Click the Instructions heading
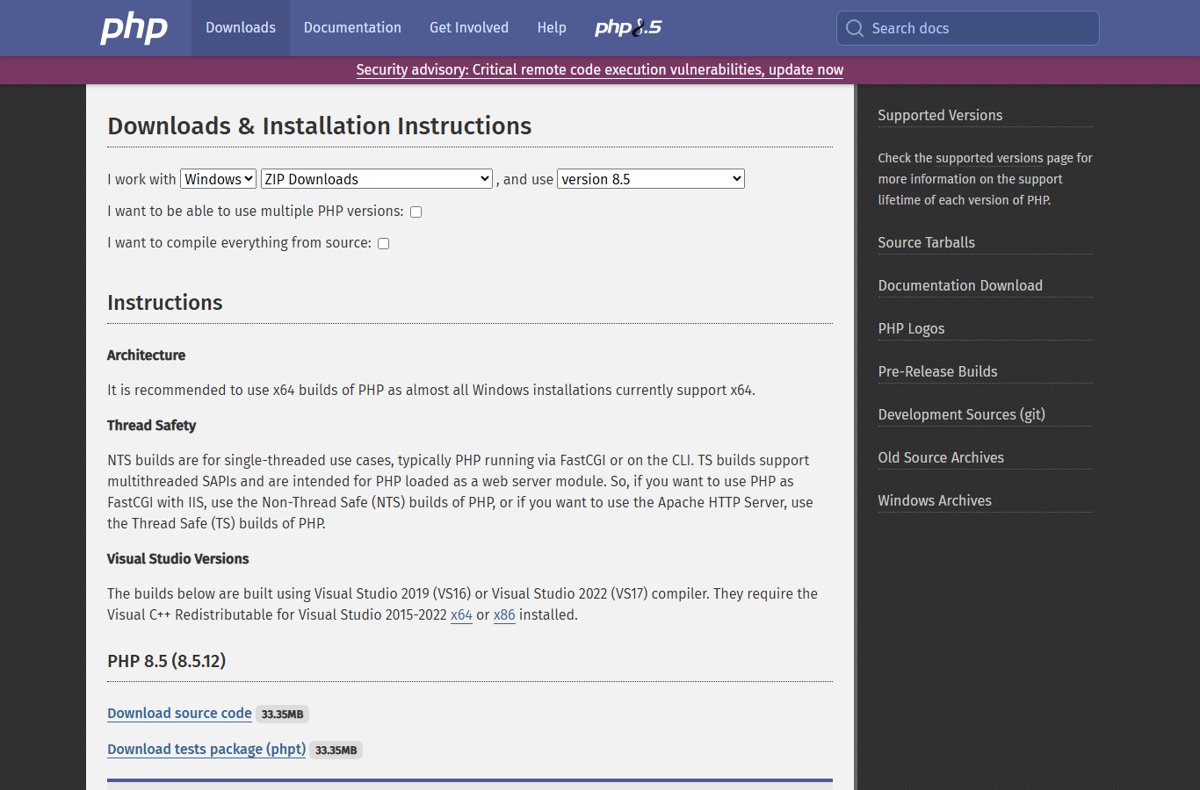The width and height of the screenshot is (1200, 790). [x=165, y=302]
